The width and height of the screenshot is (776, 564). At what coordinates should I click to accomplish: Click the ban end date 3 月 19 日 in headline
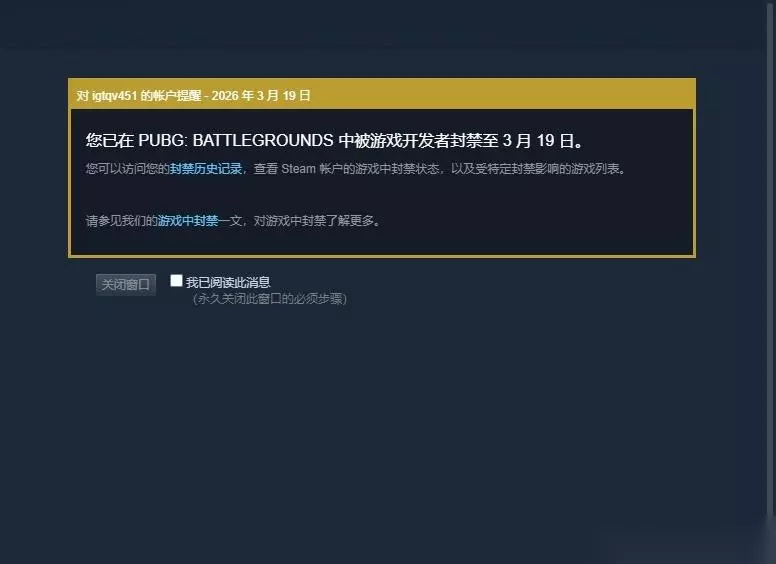(x=538, y=141)
